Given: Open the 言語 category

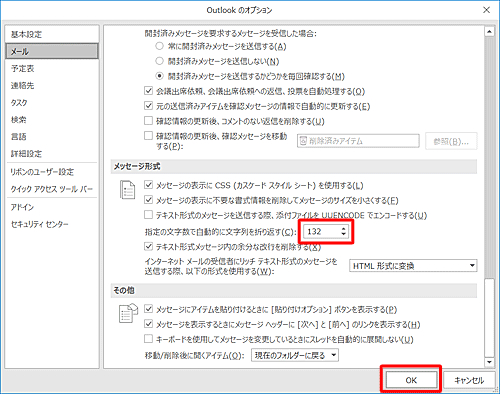Looking at the screenshot, I should [52, 137].
